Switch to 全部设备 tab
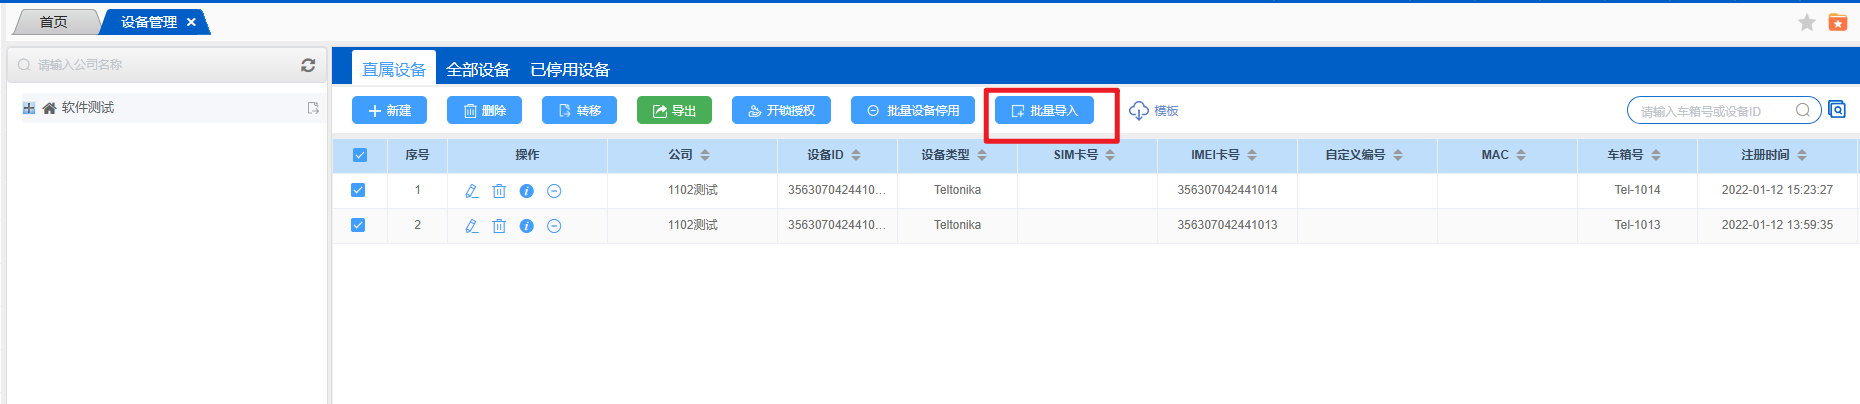The image size is (1860, 404). tap(478, 70)
